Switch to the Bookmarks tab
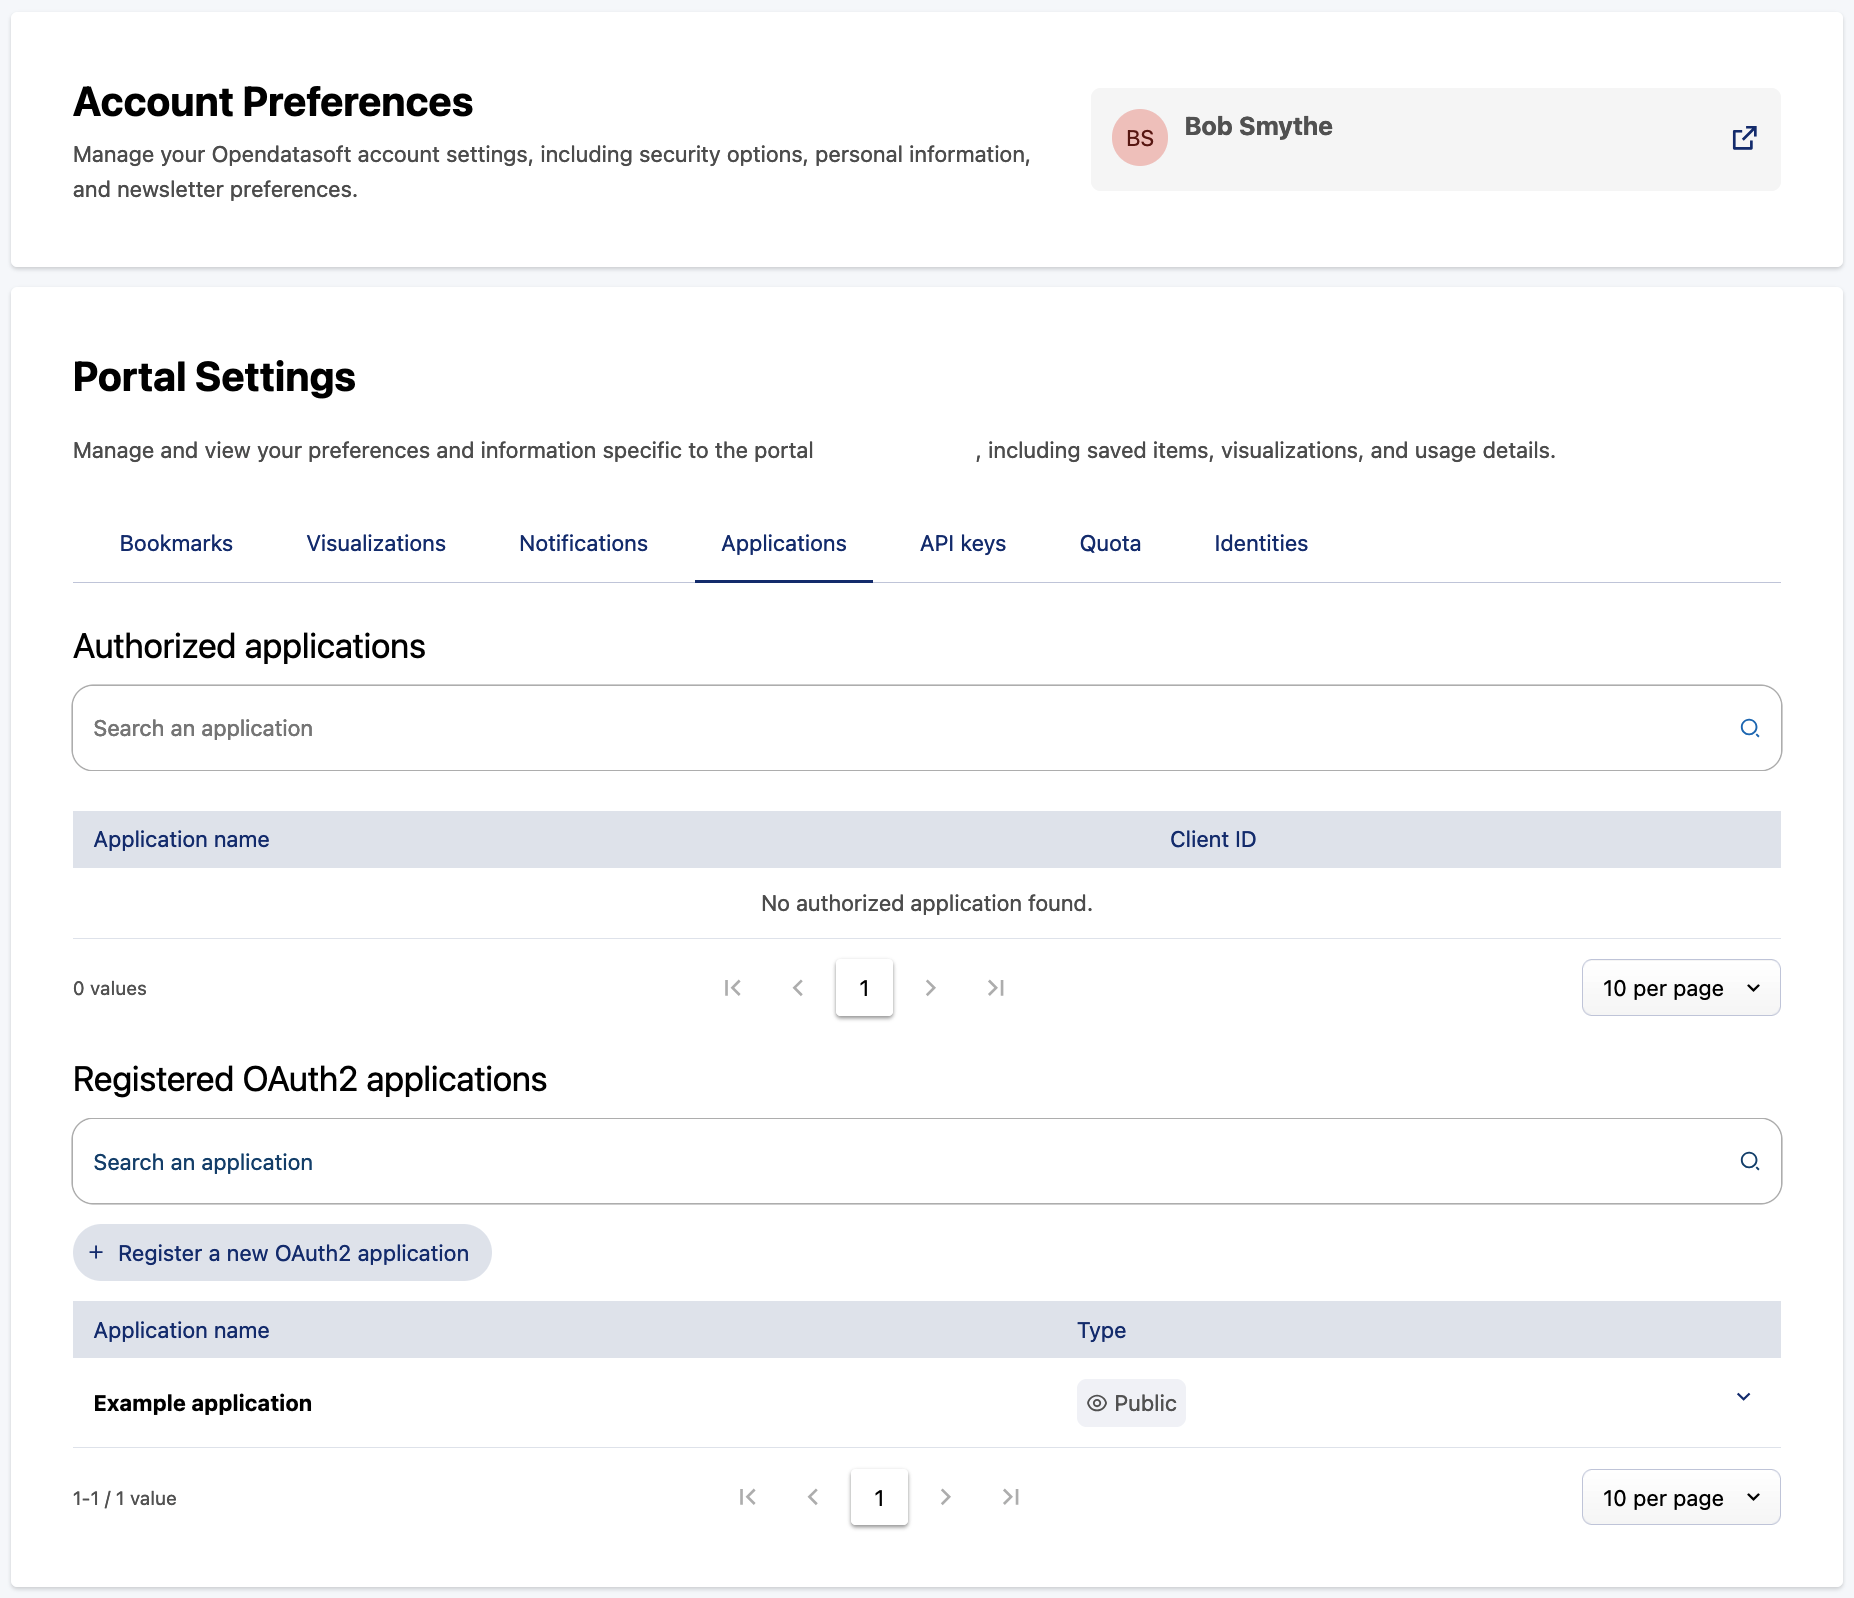The height and width of the screenshot is (1598, 1854). 176,543
